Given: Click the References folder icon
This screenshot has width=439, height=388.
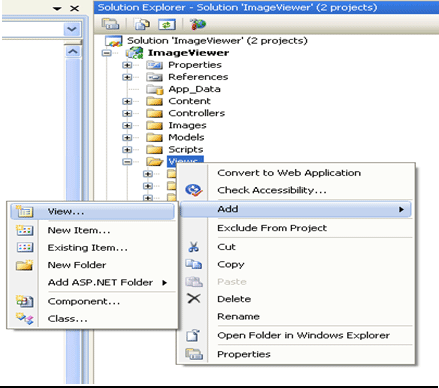Looking at the screenshot, I should [x=154, y=77].
